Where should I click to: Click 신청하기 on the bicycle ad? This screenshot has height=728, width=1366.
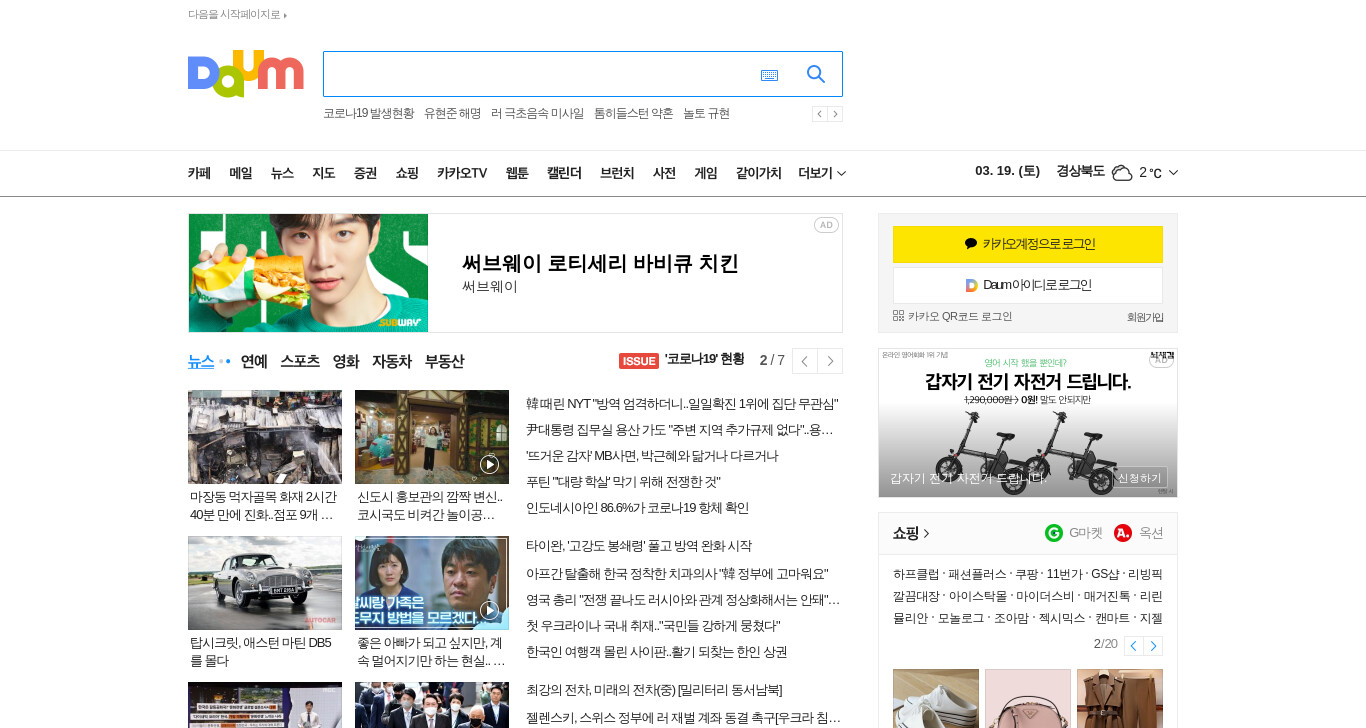click(x=1140, y=478)
